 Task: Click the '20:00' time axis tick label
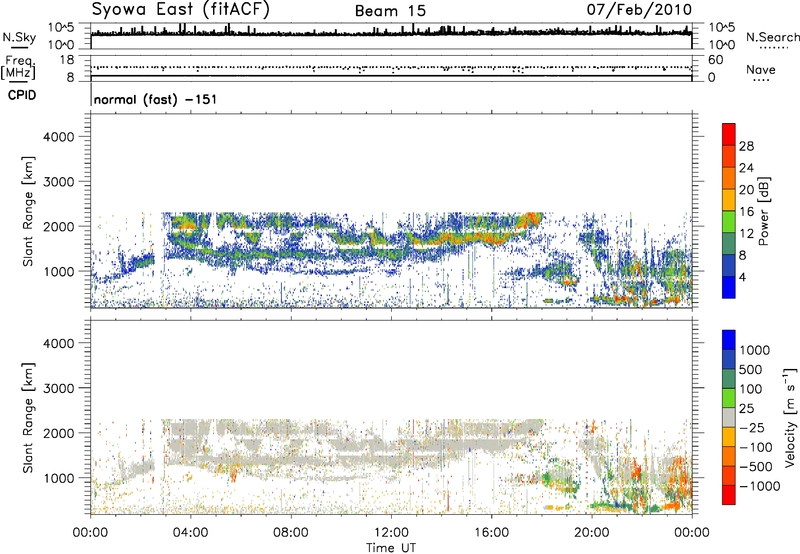[x=591, y=533]
